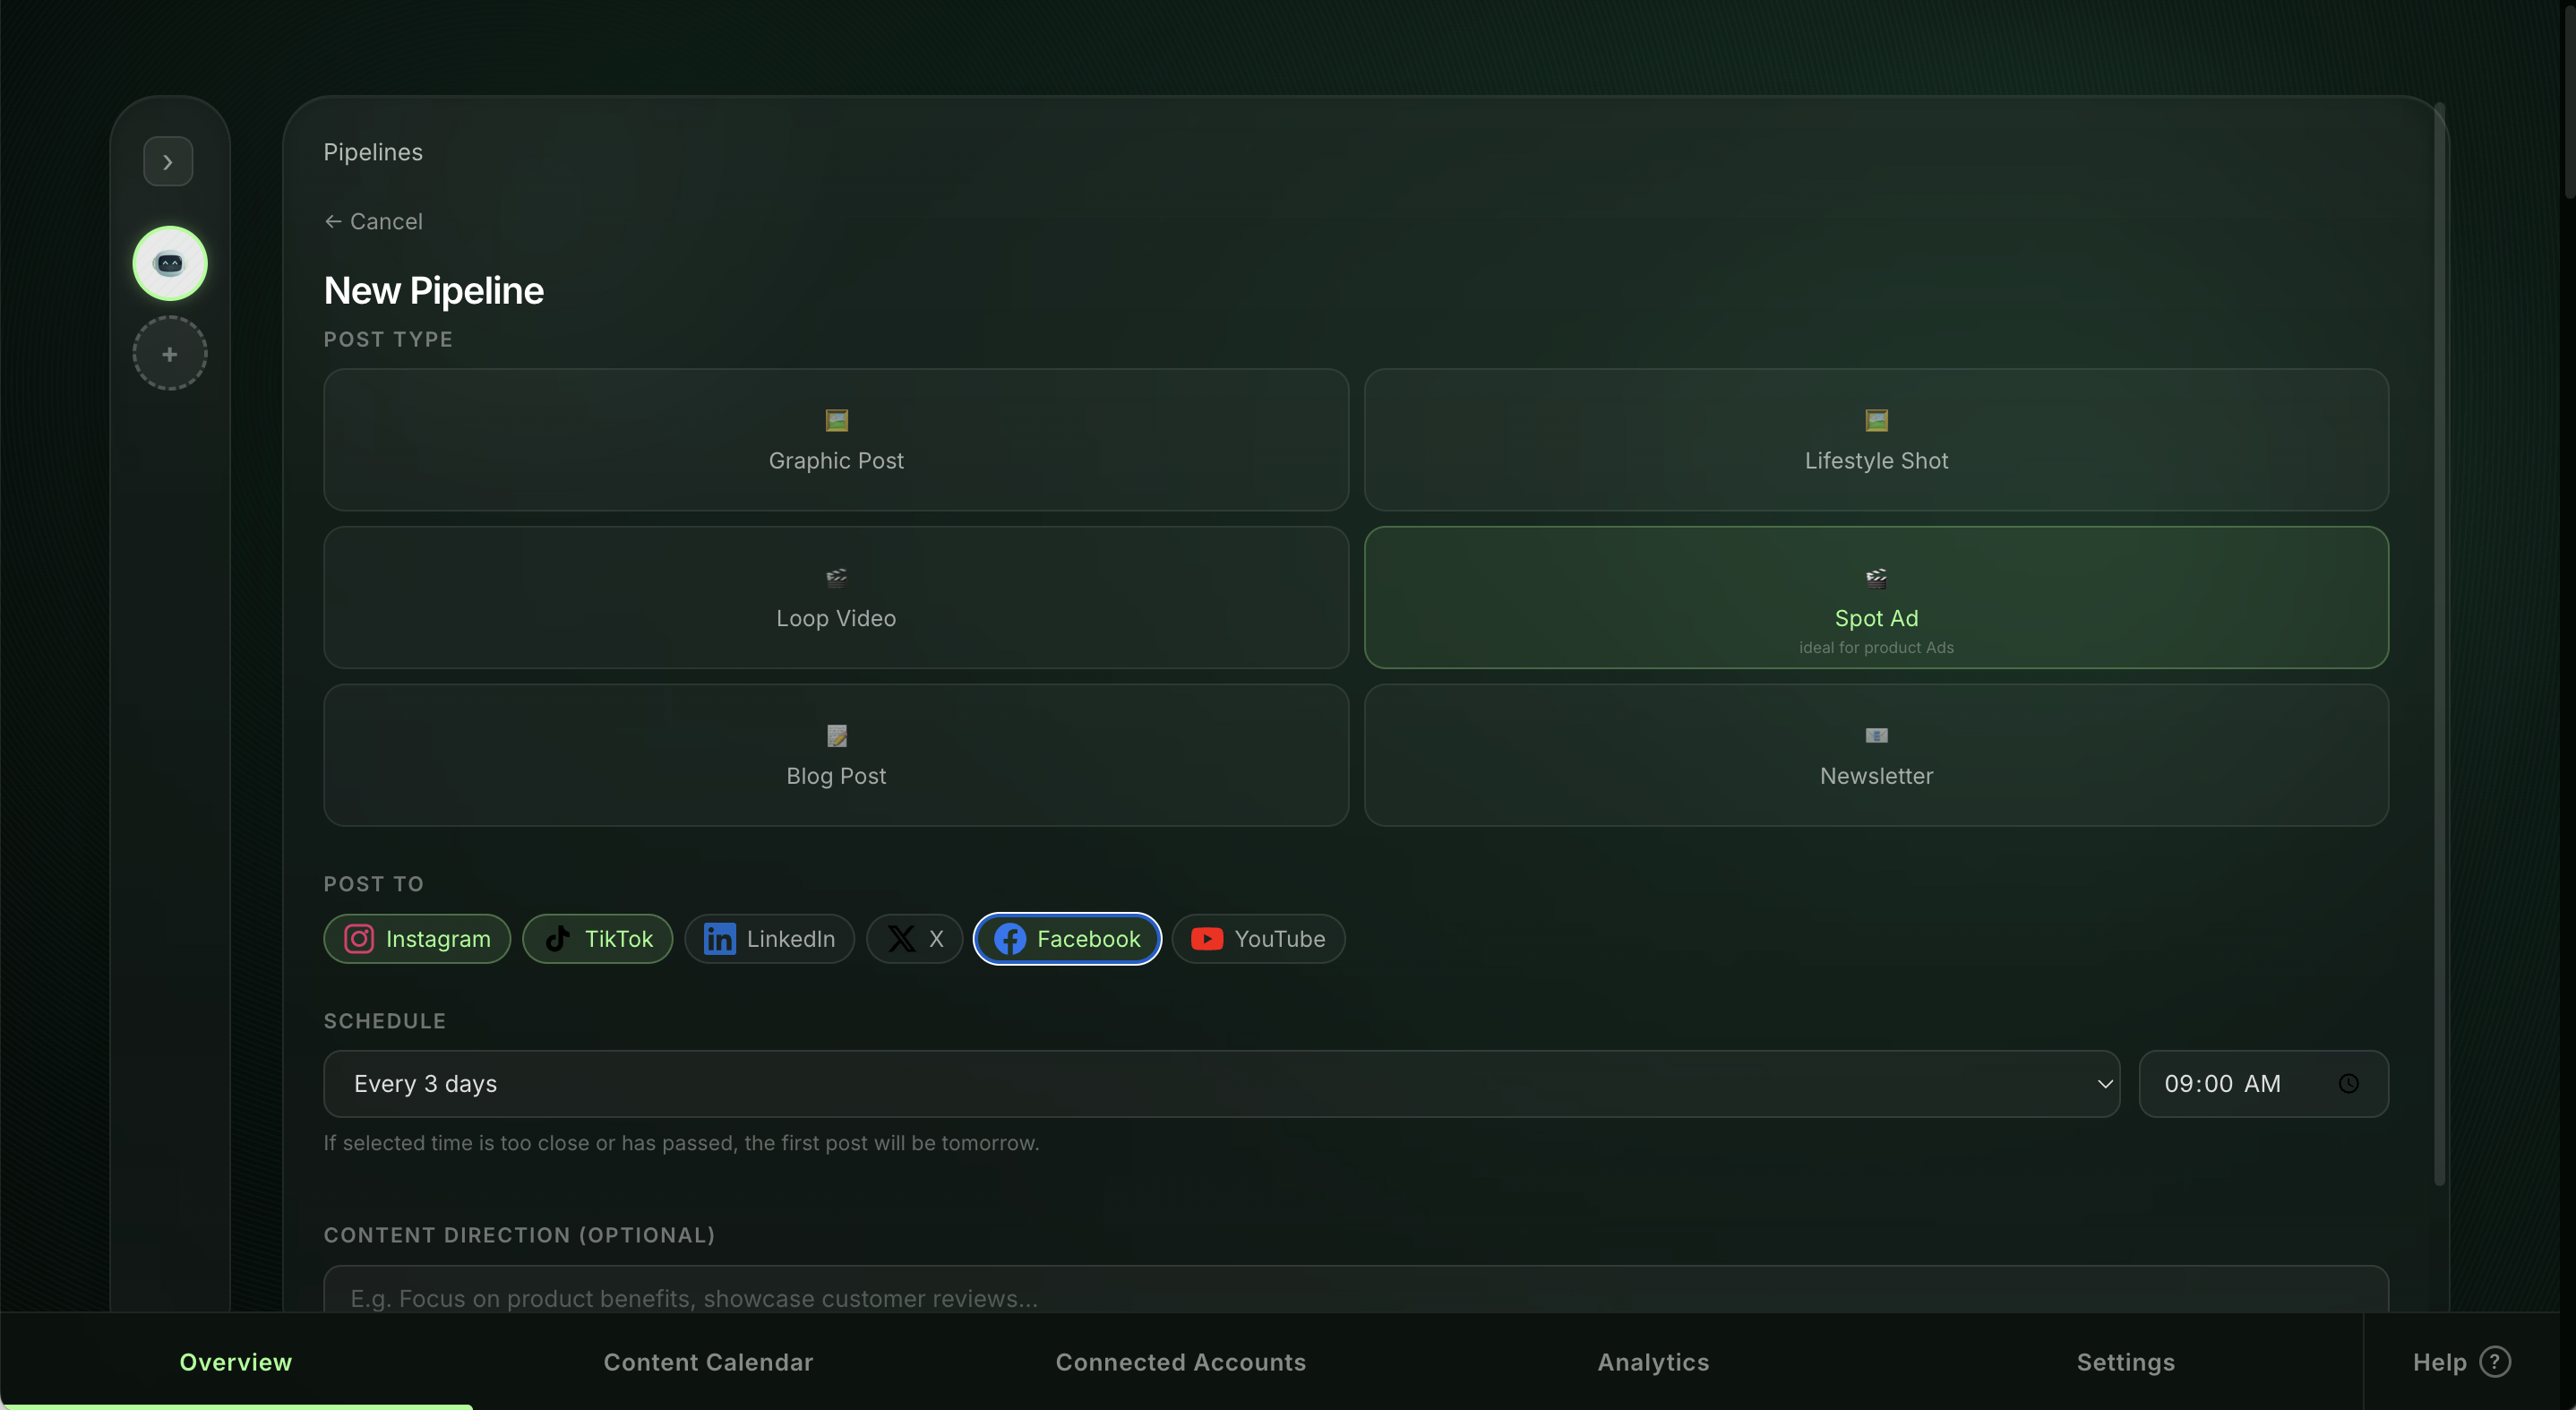
Task: Click the dashed plus add-brand icon
Action: click(170, 354)
